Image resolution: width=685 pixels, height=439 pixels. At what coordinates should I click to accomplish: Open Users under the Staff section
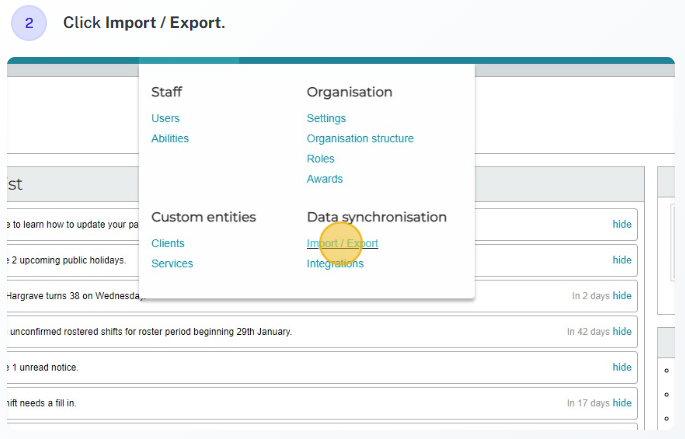tap(165, 118)
